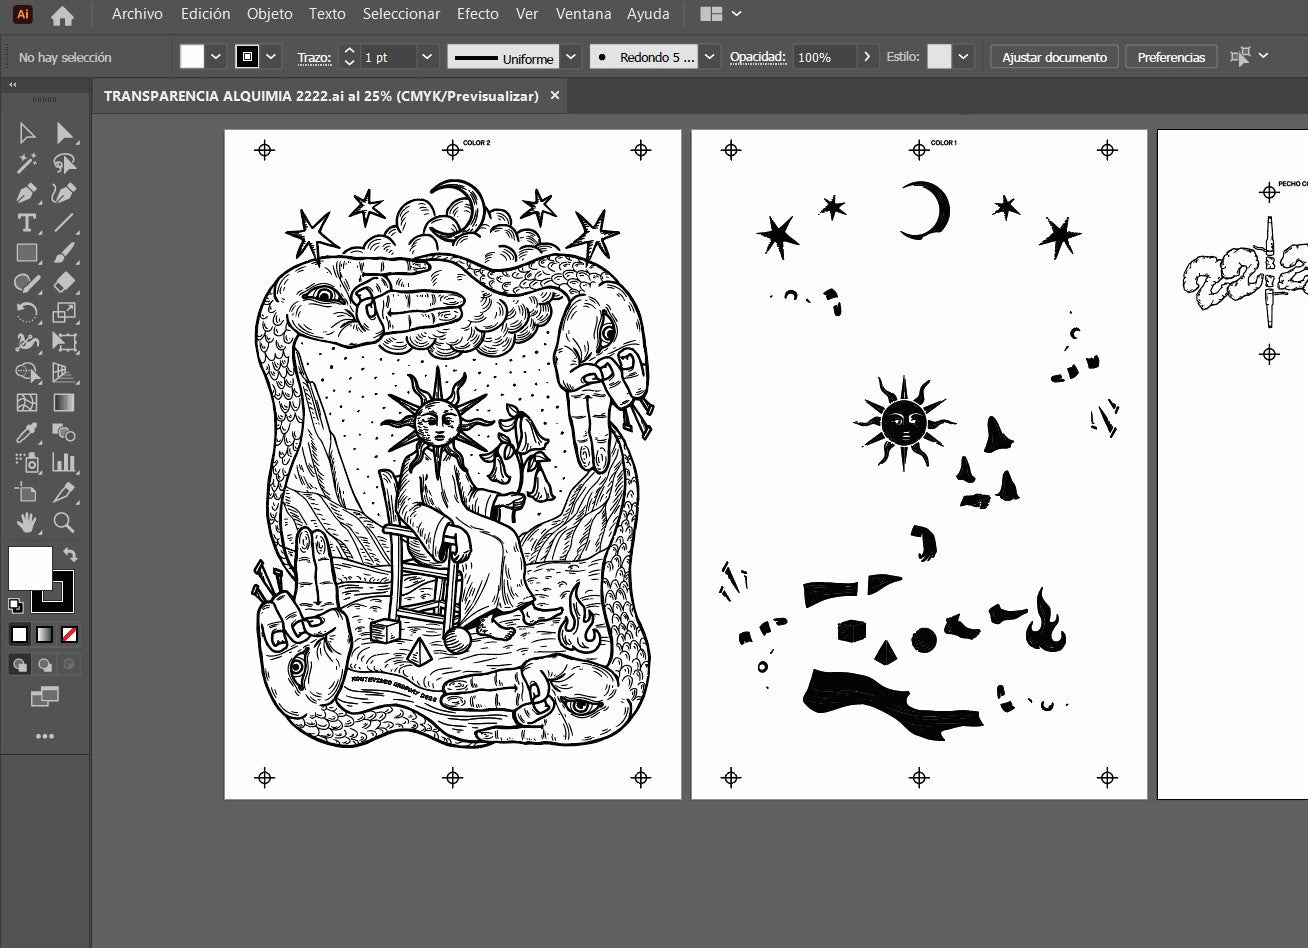Click the Zoom magnifier tool
This screenshot has height=948, width=1308.
(x=65, y=522)
